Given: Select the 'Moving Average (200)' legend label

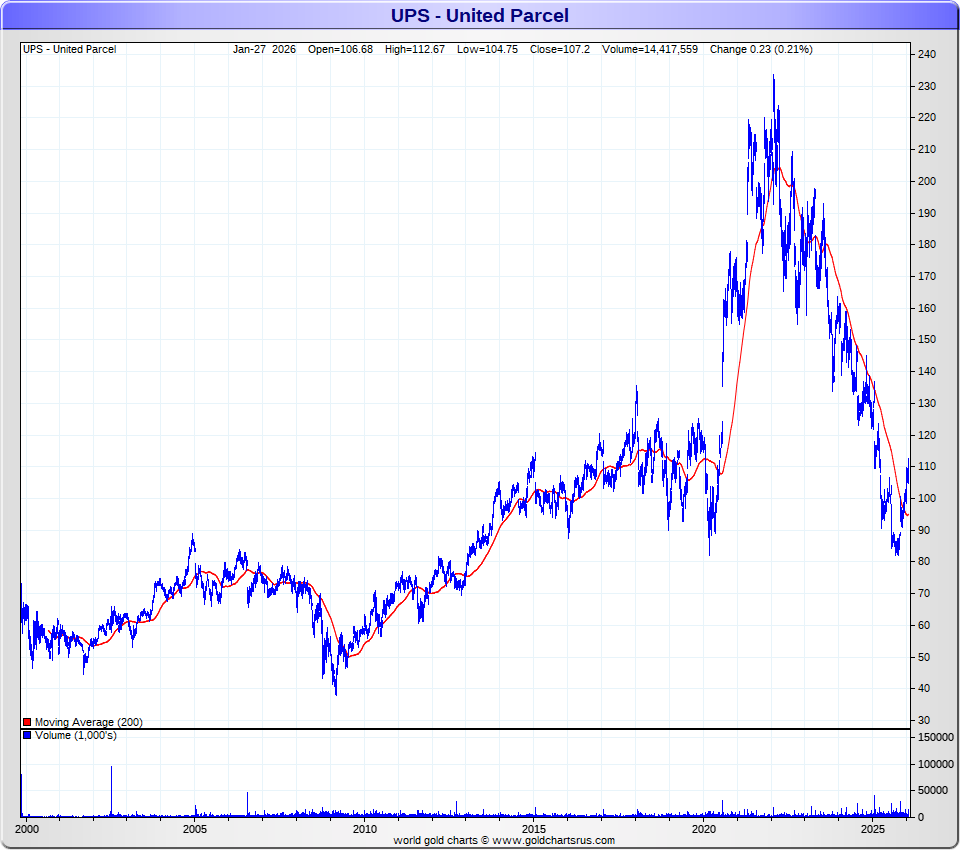Looking at the screenshot, I should [x=89, y=722].
